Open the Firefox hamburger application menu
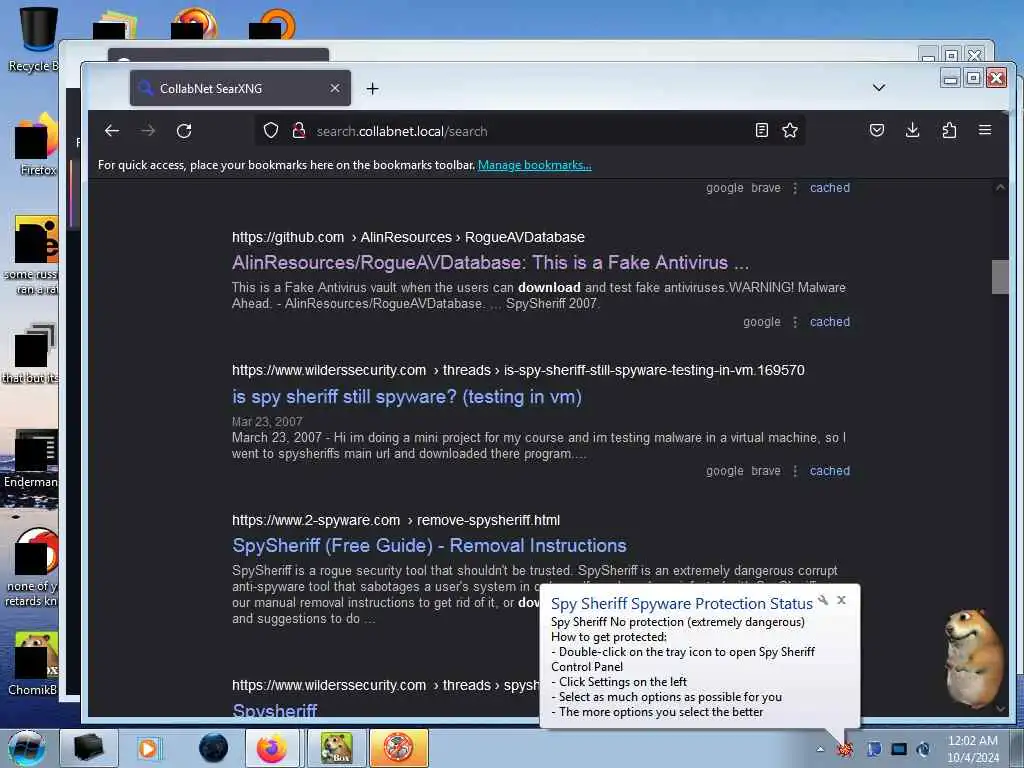This screenshot has width=1024, height=768. coord(985,131)
